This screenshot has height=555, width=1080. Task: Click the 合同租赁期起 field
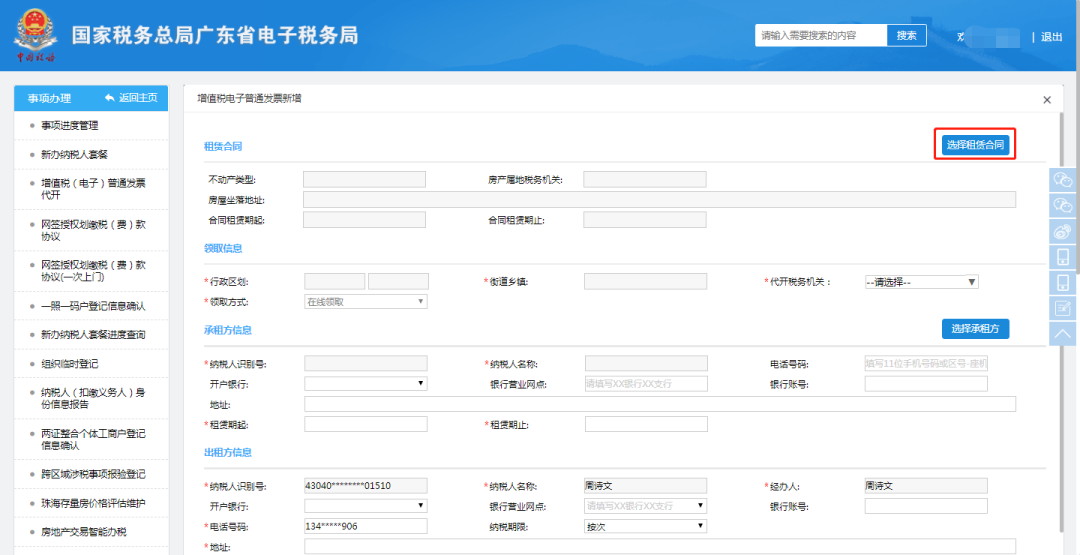point(364,220)
